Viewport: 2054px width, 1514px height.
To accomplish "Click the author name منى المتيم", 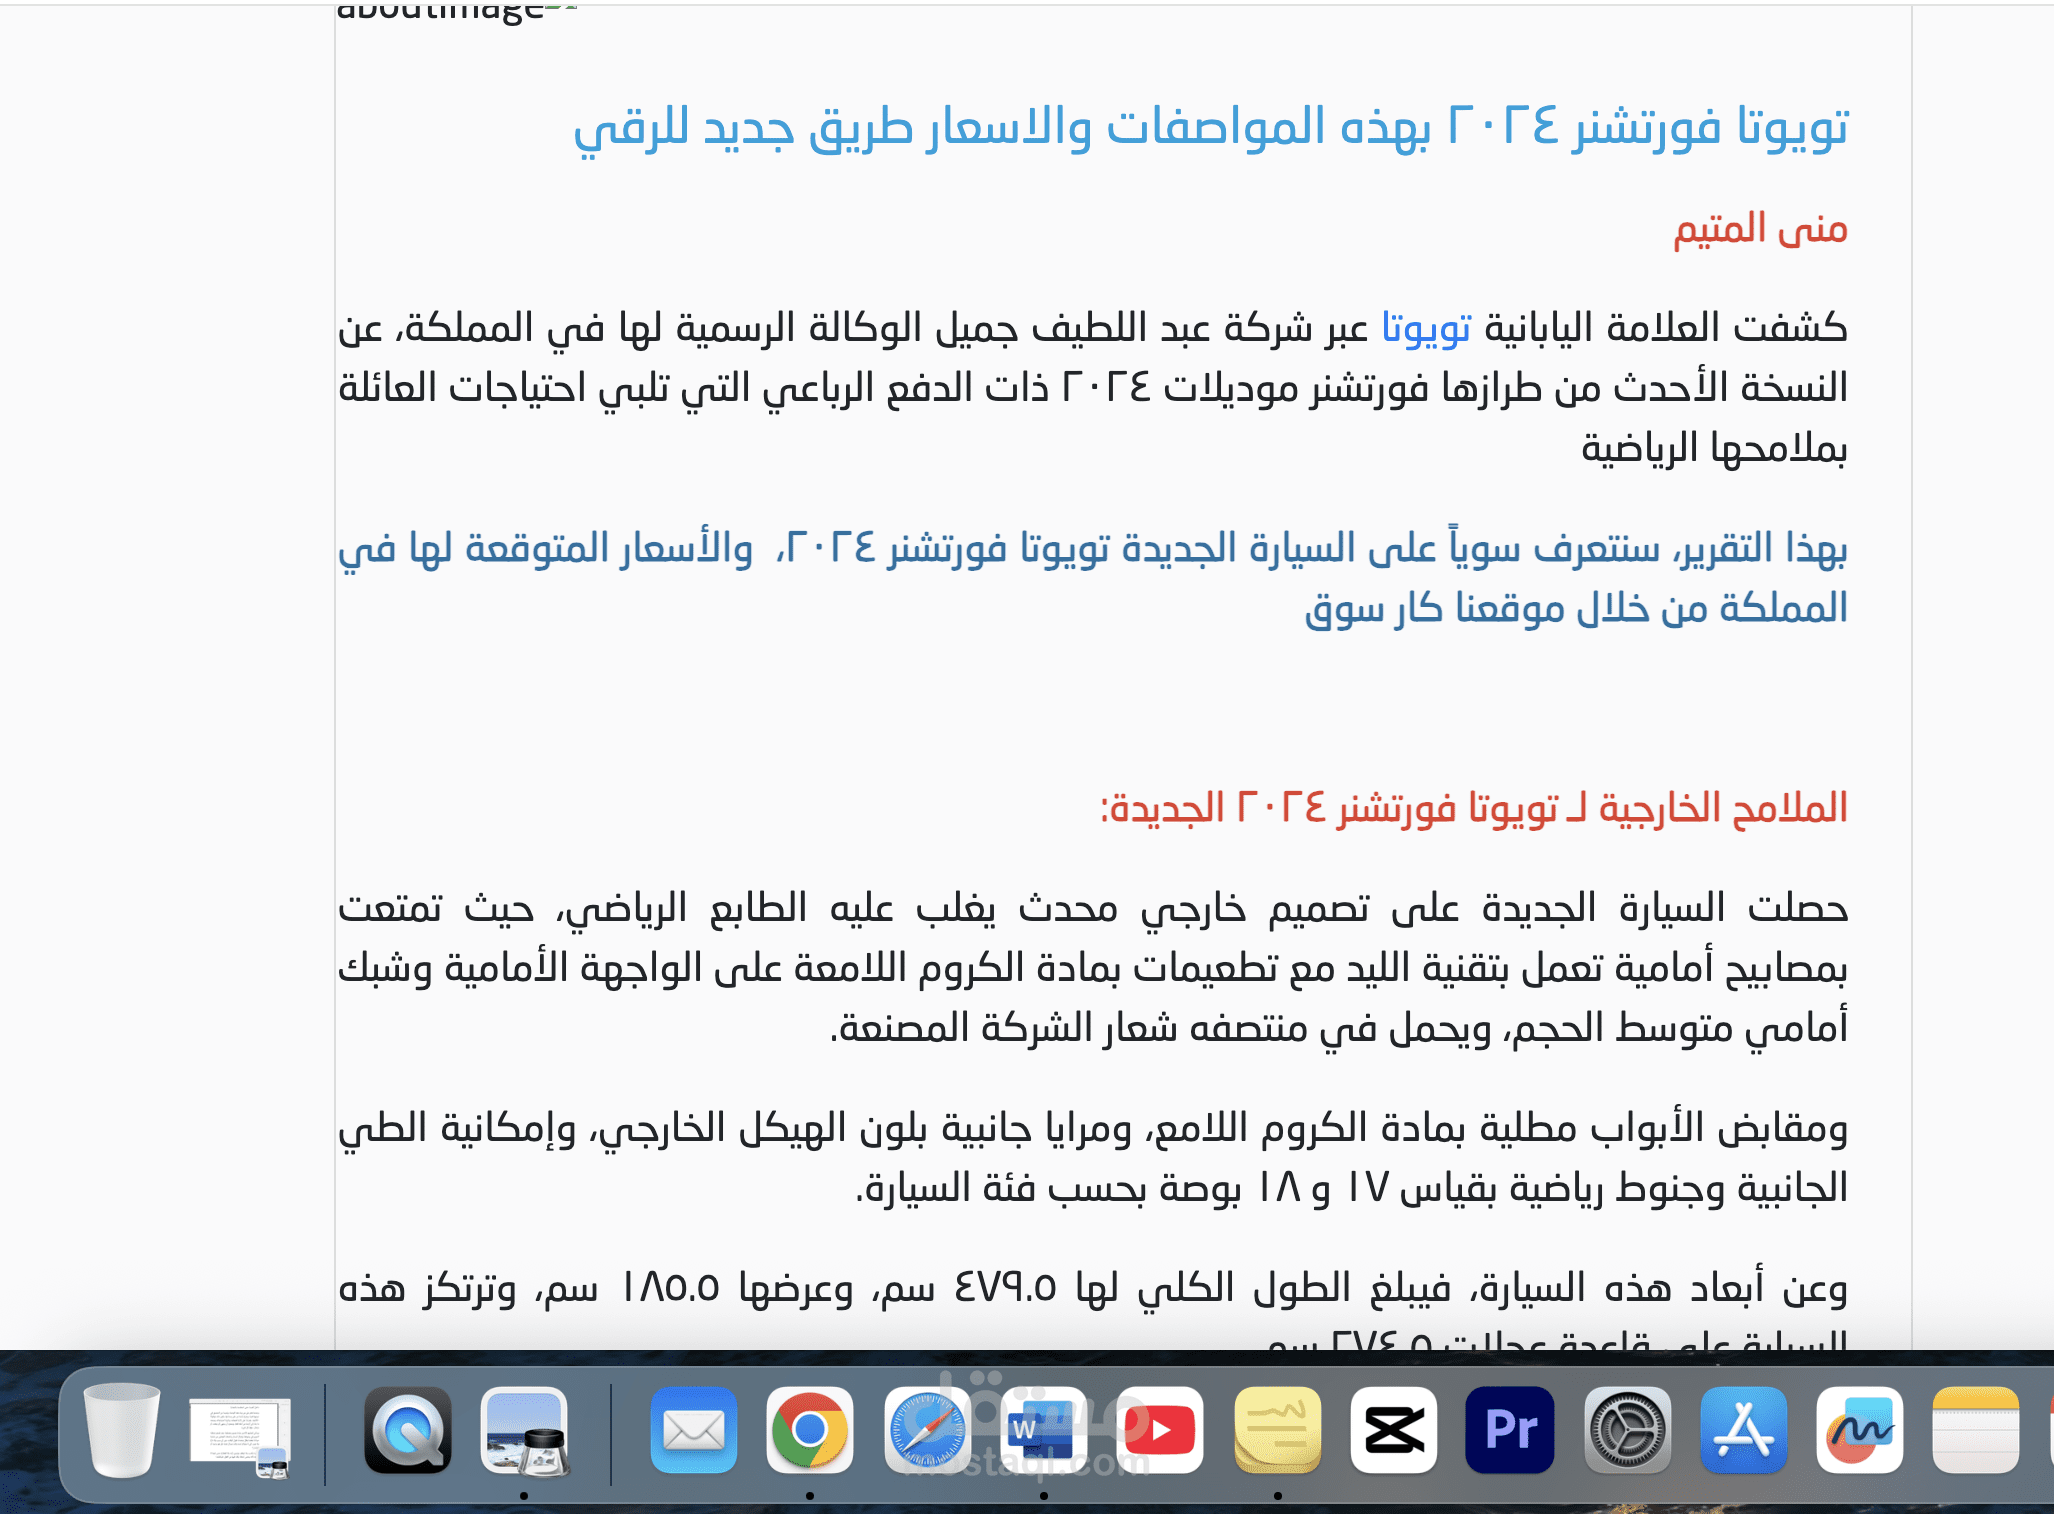I will [1760, 229].
